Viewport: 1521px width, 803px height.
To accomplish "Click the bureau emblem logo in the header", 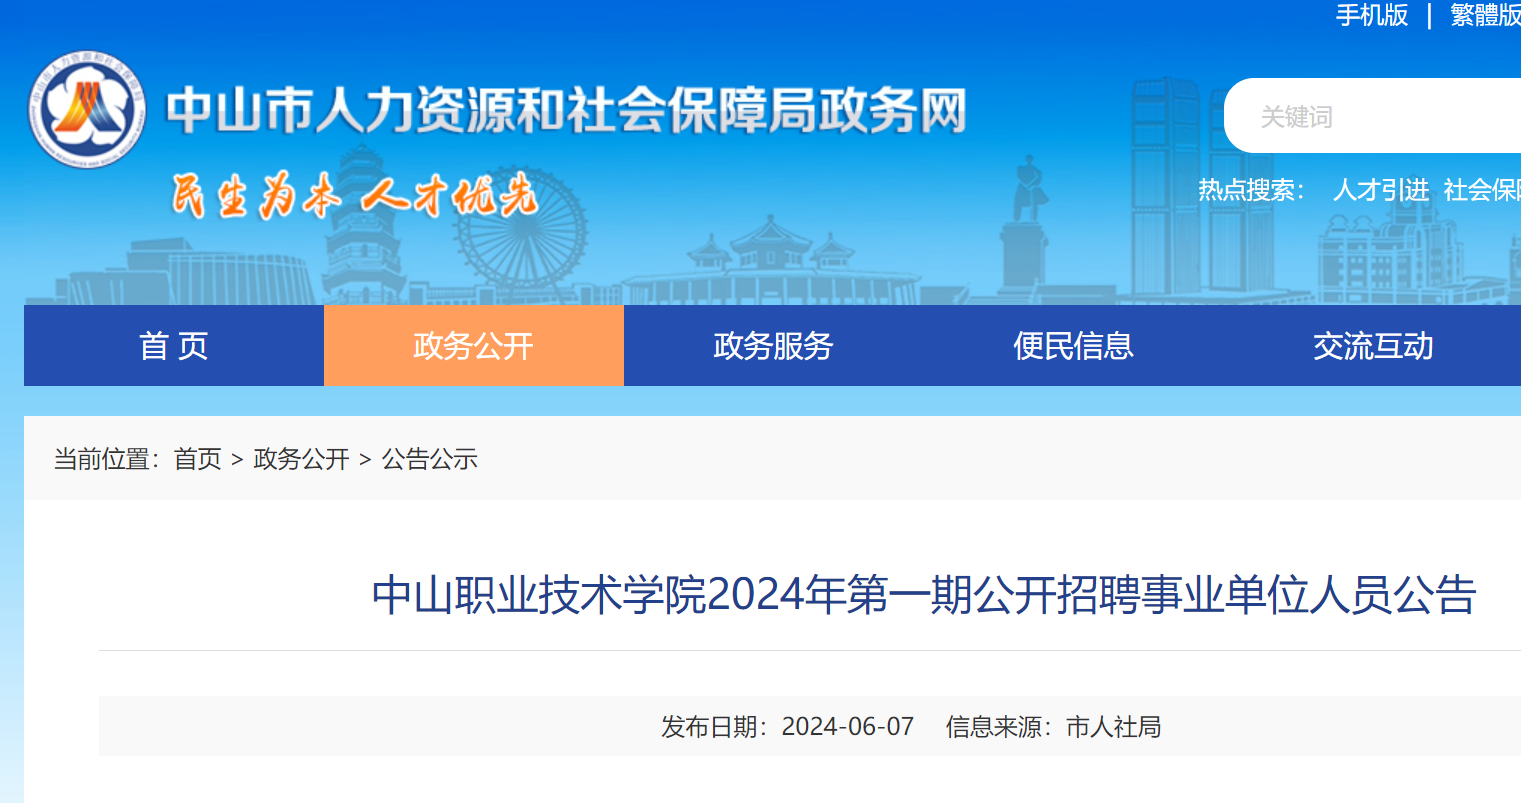I will click(87, 109).
